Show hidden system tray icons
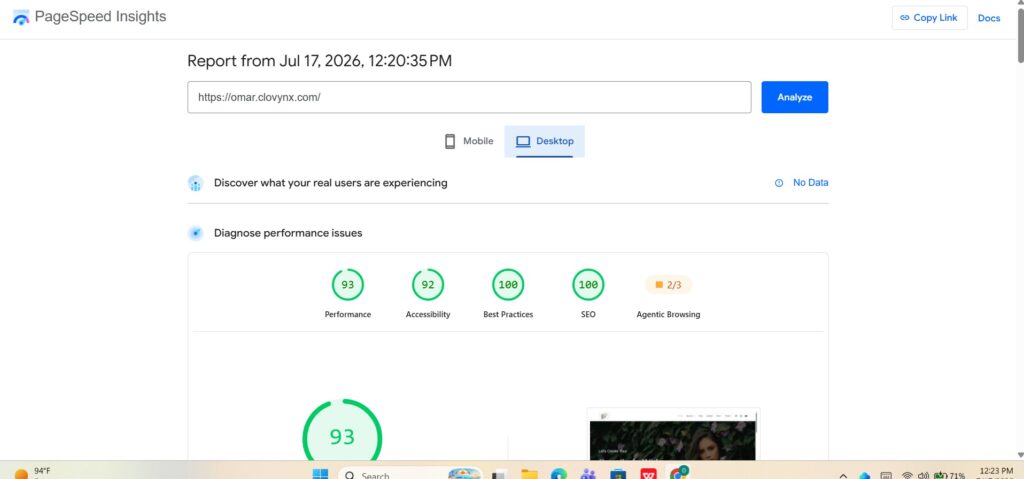 point(843,476)
